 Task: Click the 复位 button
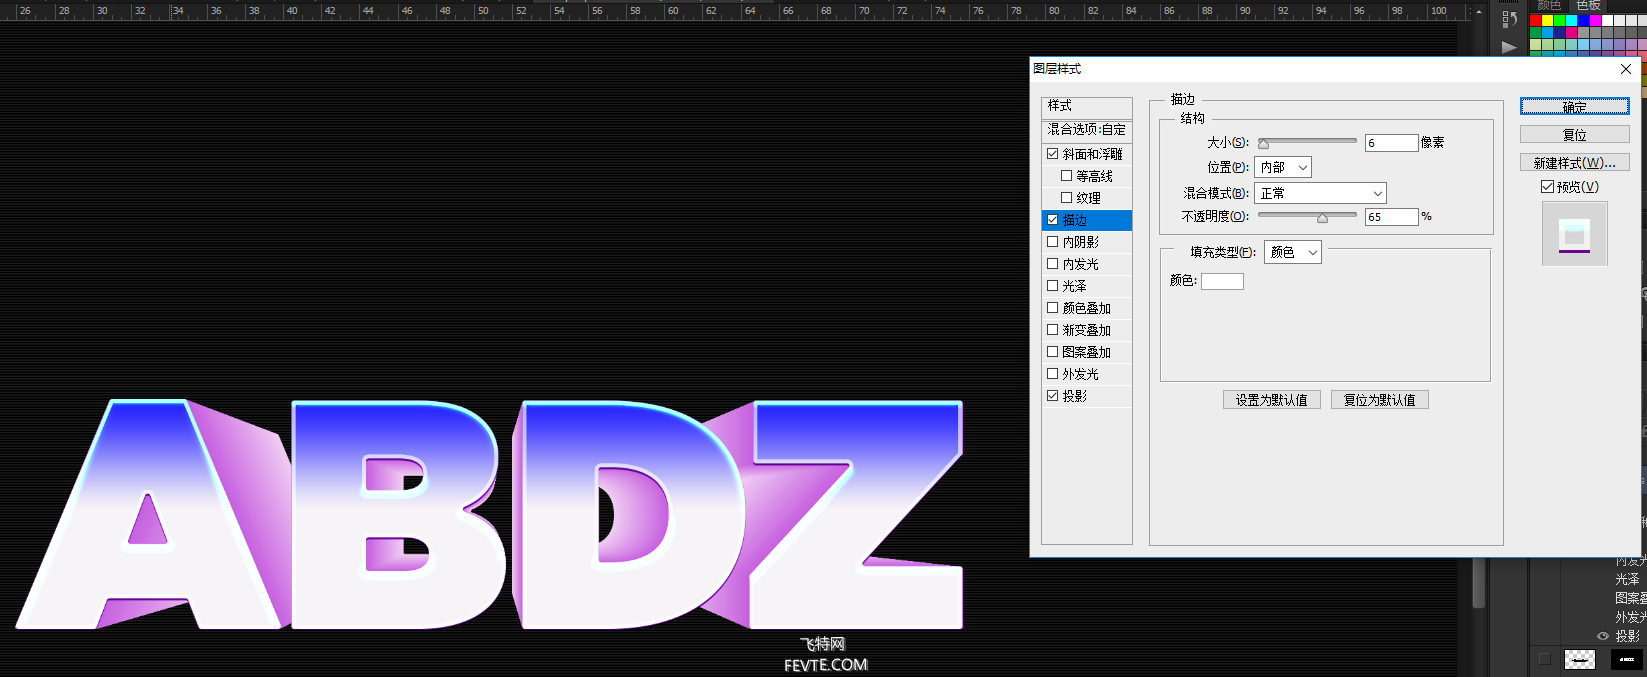1575,135
